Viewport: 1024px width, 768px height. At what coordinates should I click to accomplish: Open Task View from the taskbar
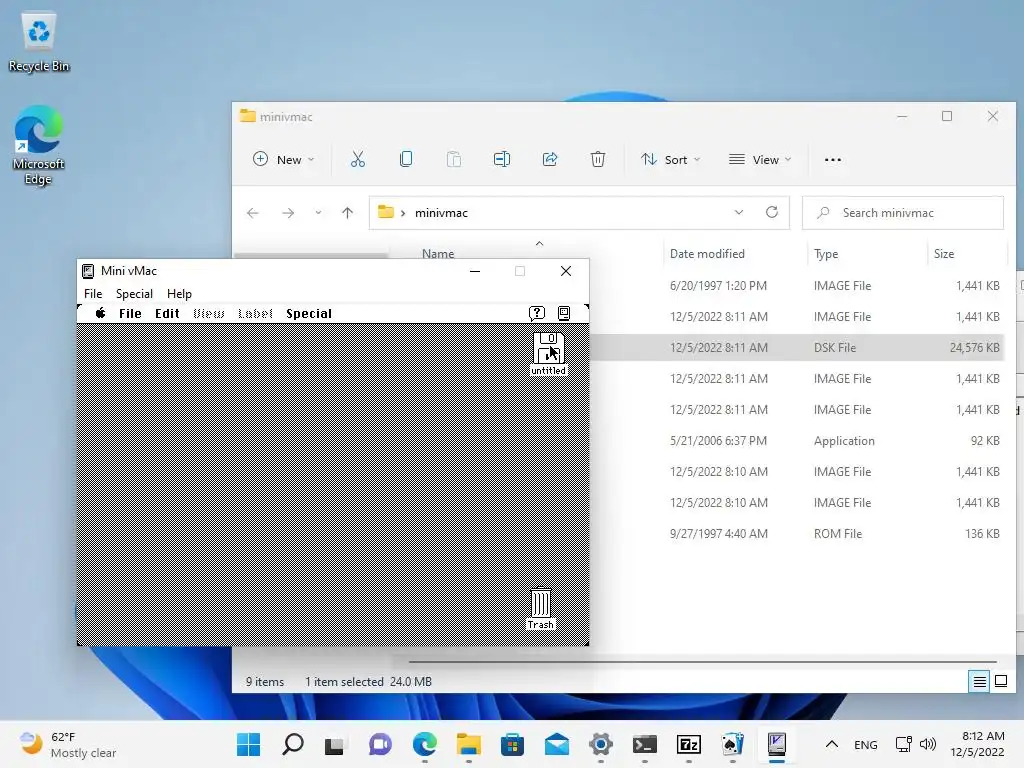pyautogui.click(x=334, y=744)
